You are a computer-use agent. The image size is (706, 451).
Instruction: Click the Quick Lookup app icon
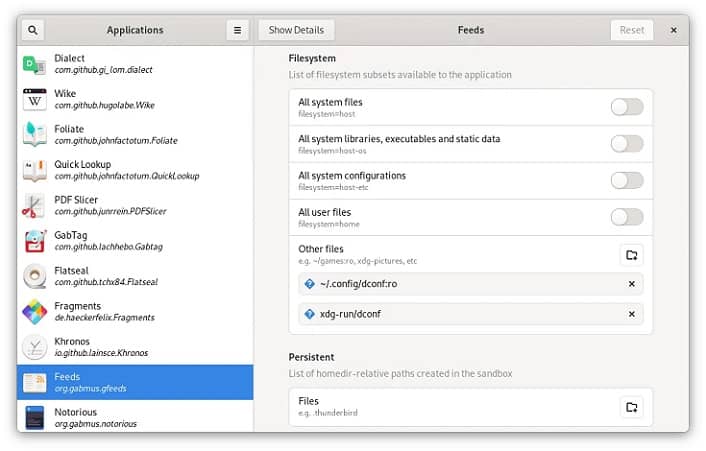(35, 170)
